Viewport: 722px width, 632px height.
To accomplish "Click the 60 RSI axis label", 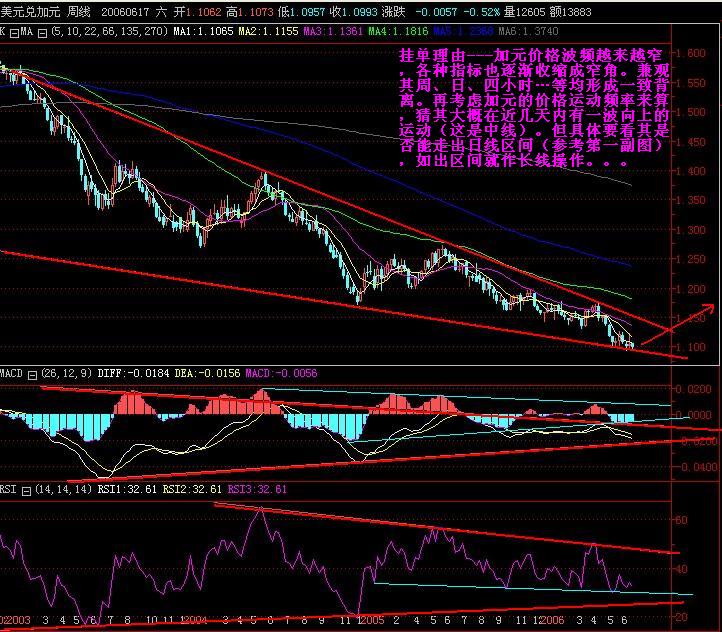I will [681, 520].
